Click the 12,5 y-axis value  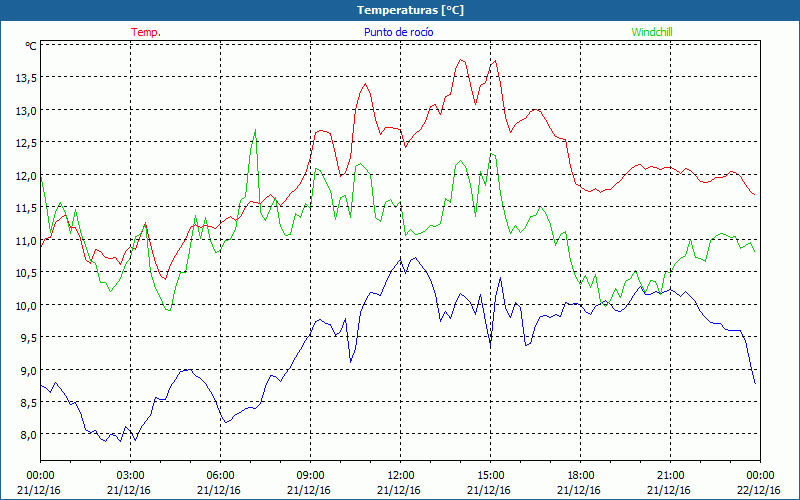(26, 143)
